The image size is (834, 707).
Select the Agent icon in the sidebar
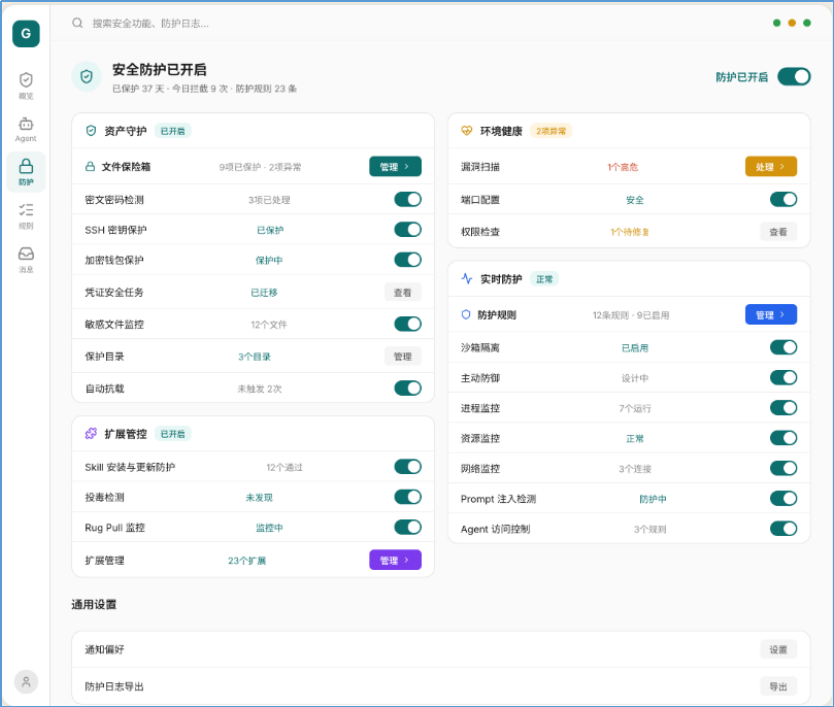26,128
